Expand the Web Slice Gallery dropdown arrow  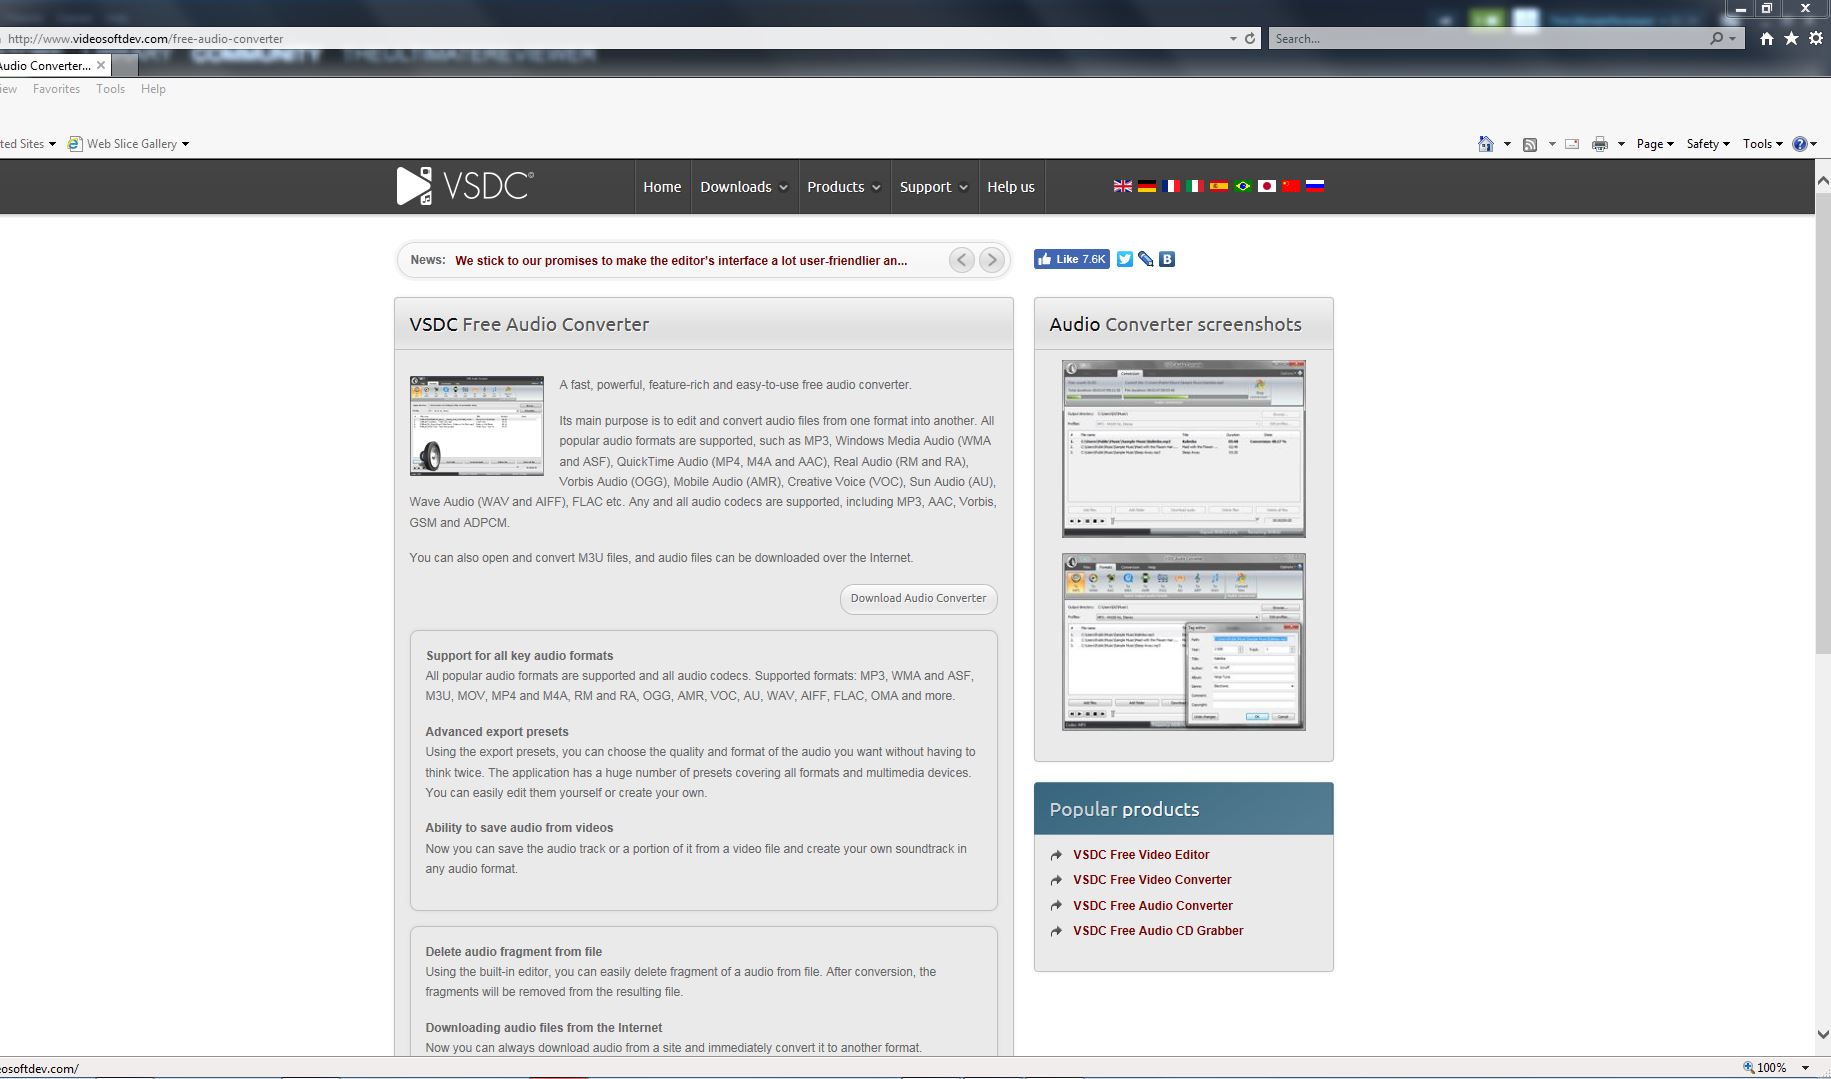click(185, 144)
